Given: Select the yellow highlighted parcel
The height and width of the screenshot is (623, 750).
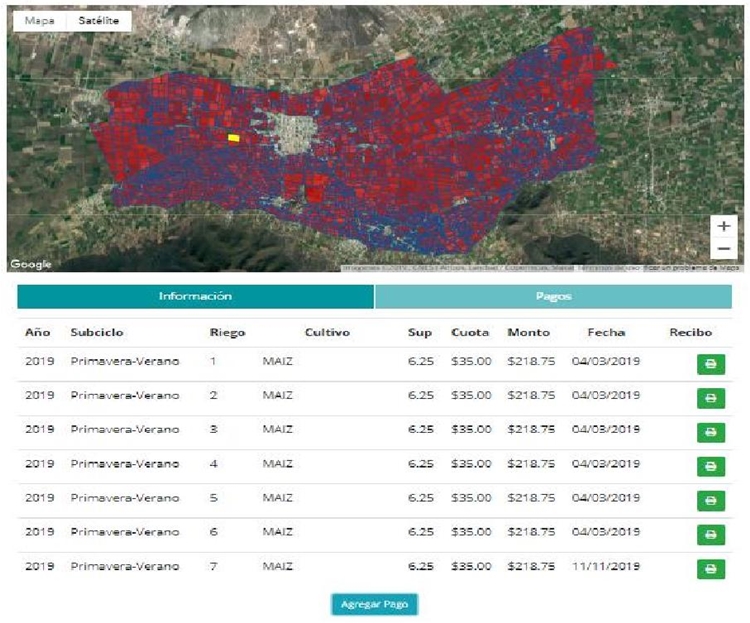Looking at the screenshot, I should [x=233, y=138].
